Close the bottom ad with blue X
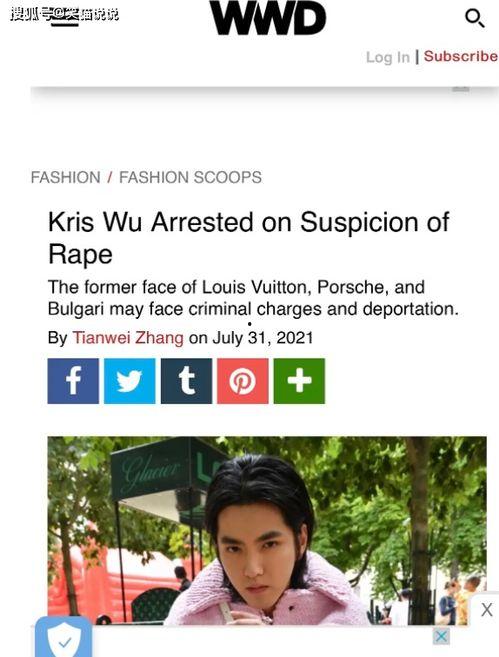 tap(441, 636)
